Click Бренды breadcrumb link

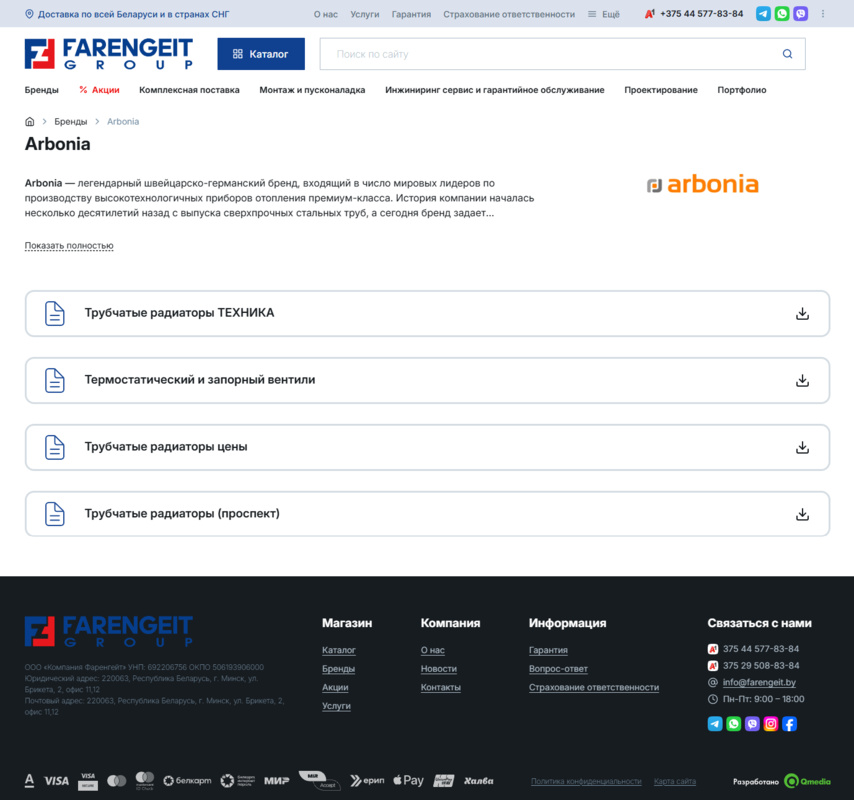tap(71, 121)
